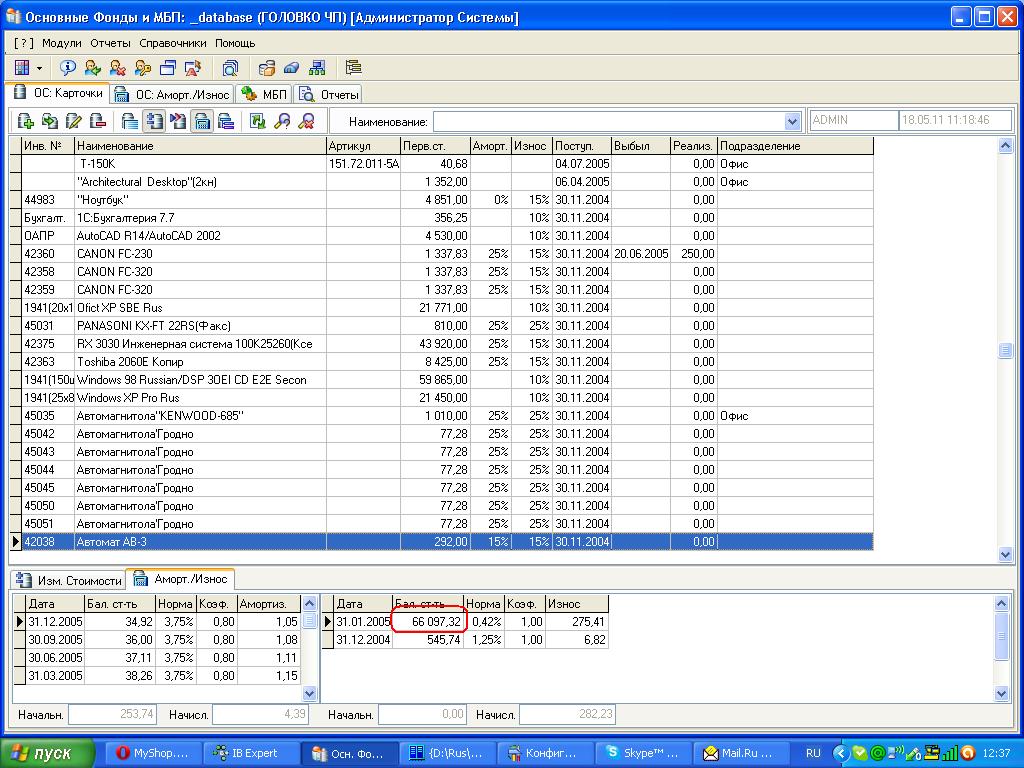The width and height of the screenshot is (1024, 768).
Task: Click the delete user icon in main toolbar
Action: [x=118, y=68]
